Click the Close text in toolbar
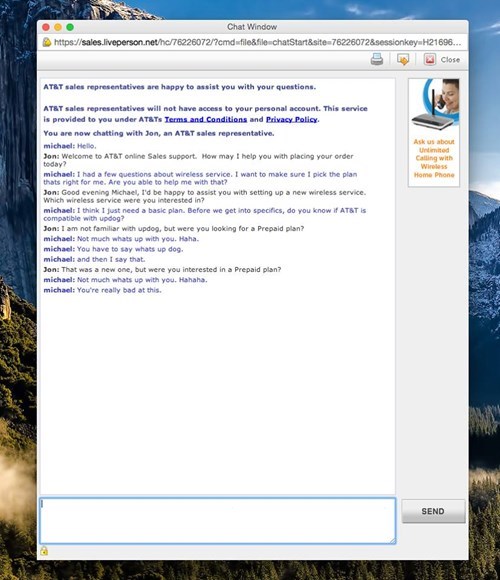 (450, 60)
